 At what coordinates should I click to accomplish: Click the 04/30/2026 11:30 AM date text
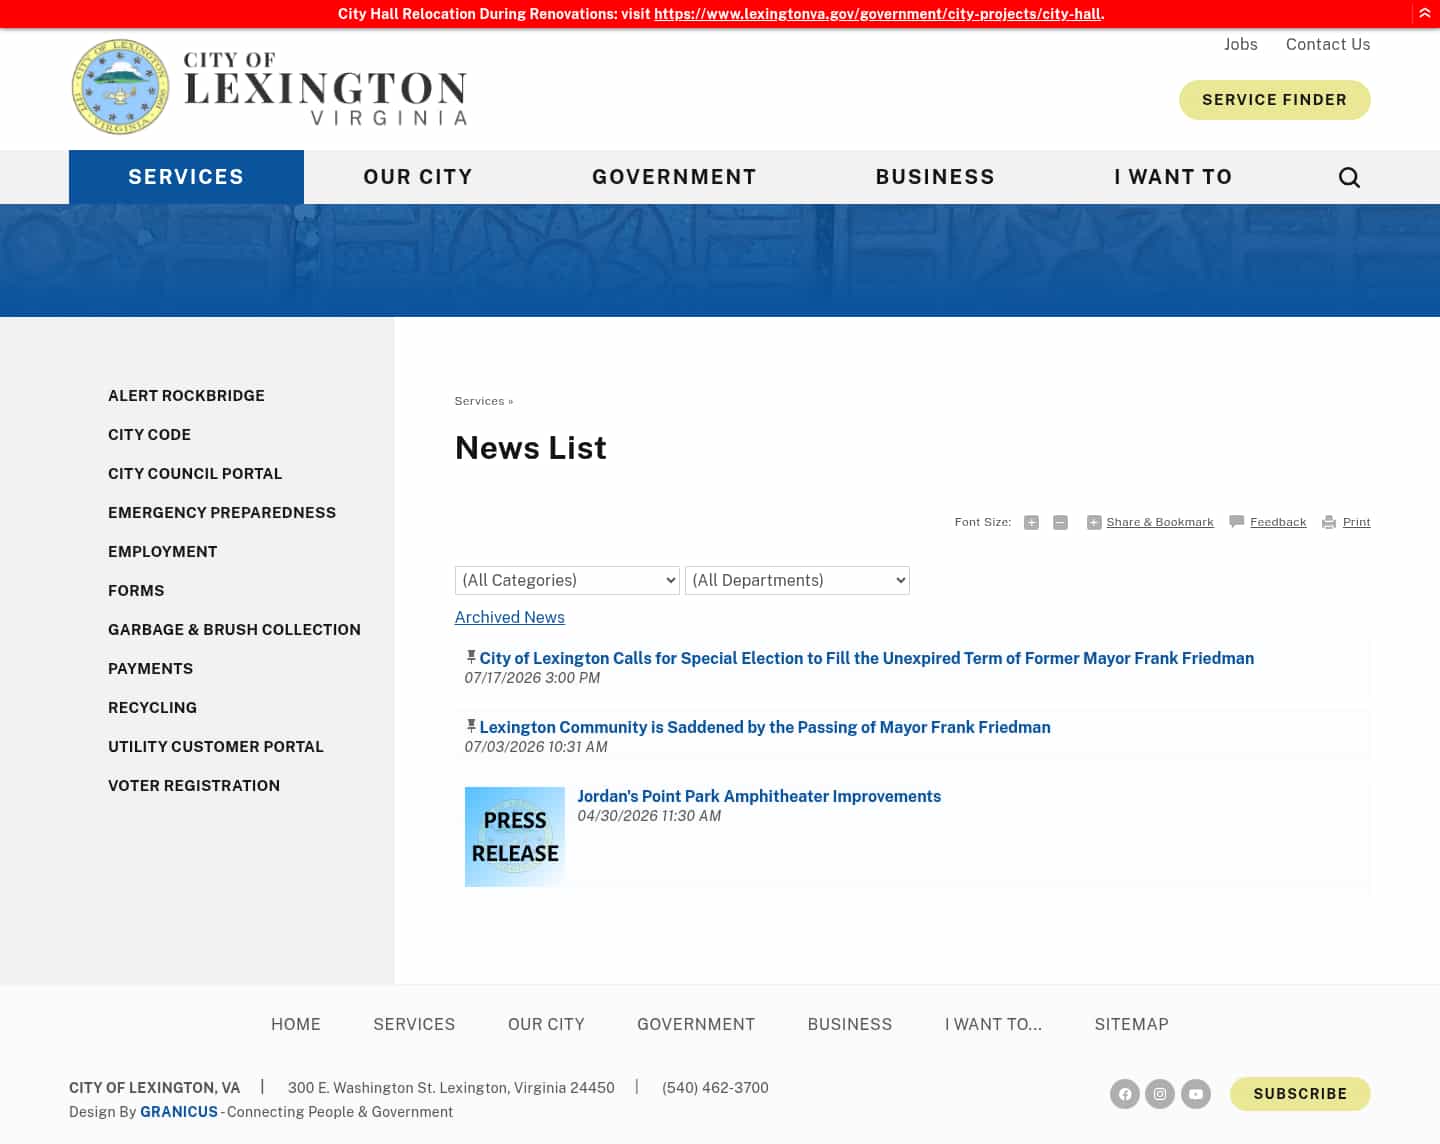[649, 816]
